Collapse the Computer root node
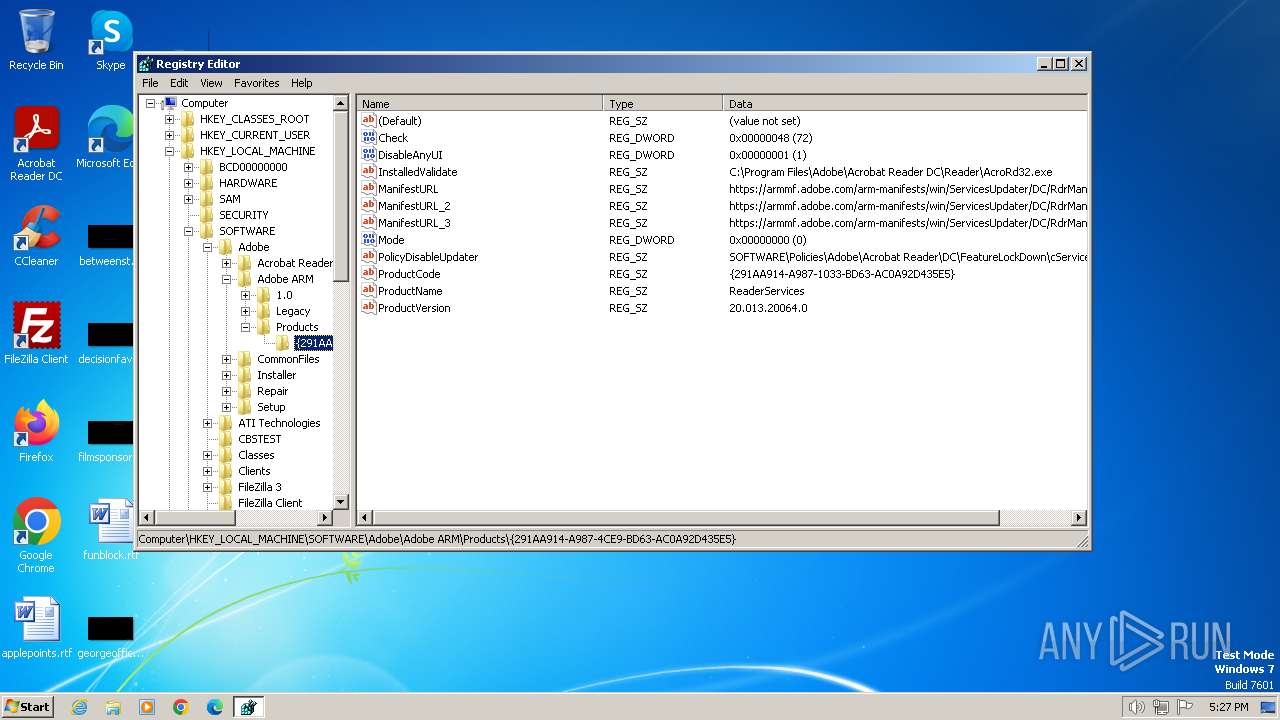Image resolution: width=1280 pixels, height=720 pixels. point(151,103)
